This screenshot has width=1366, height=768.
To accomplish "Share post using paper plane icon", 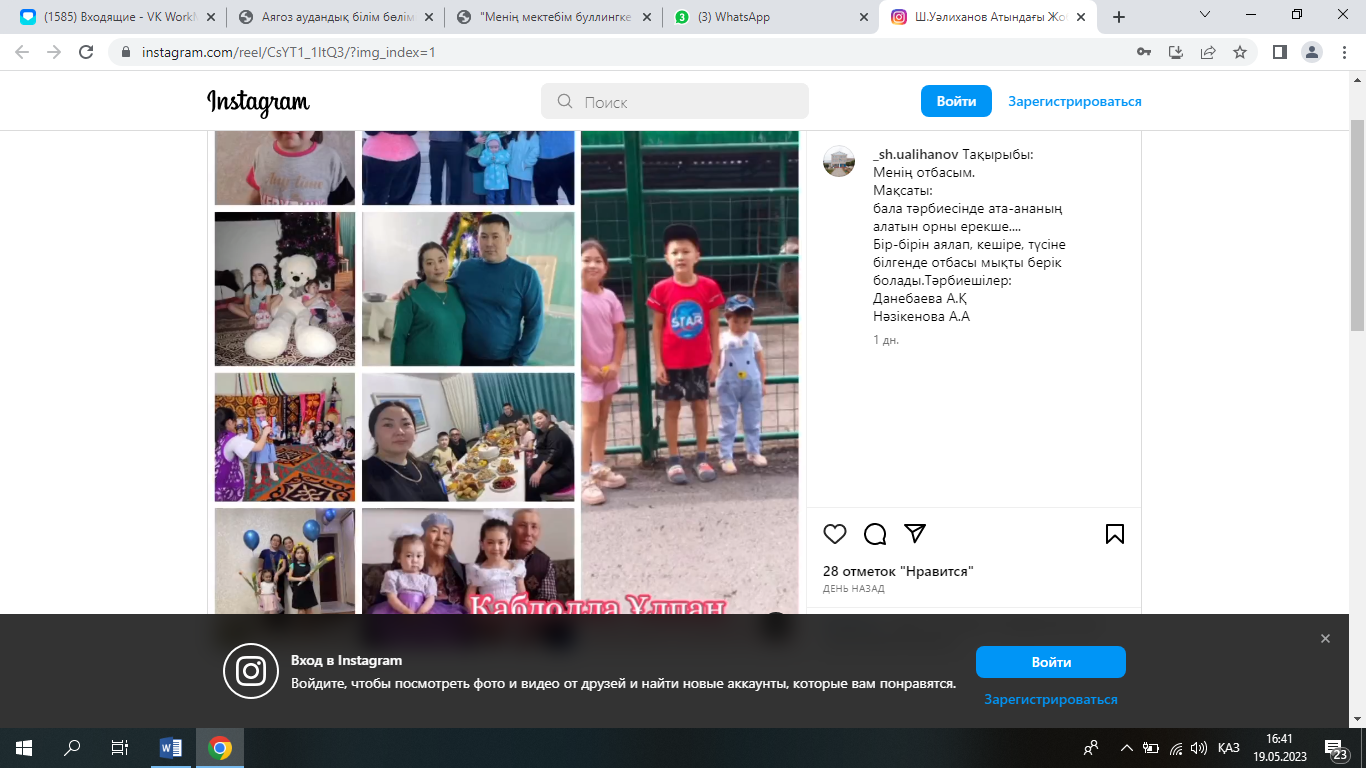I will point(915,534).
